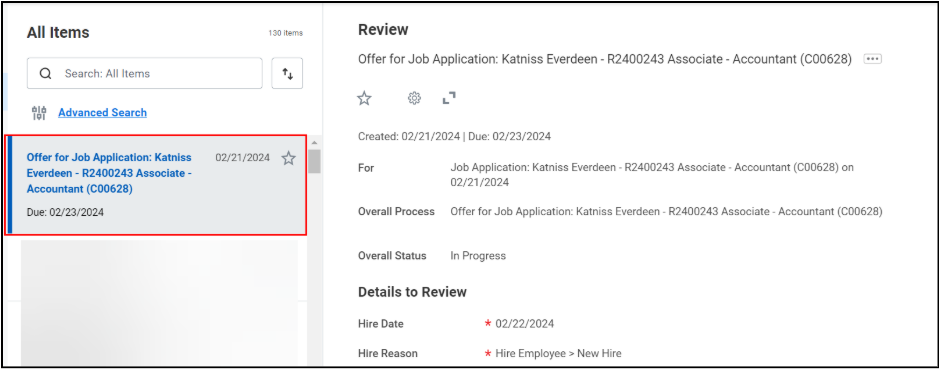The height and width of the screenshot is (369, 939).
Task: Click the Hire Date value 02/22/2024
Action: (x=525, y=324)
